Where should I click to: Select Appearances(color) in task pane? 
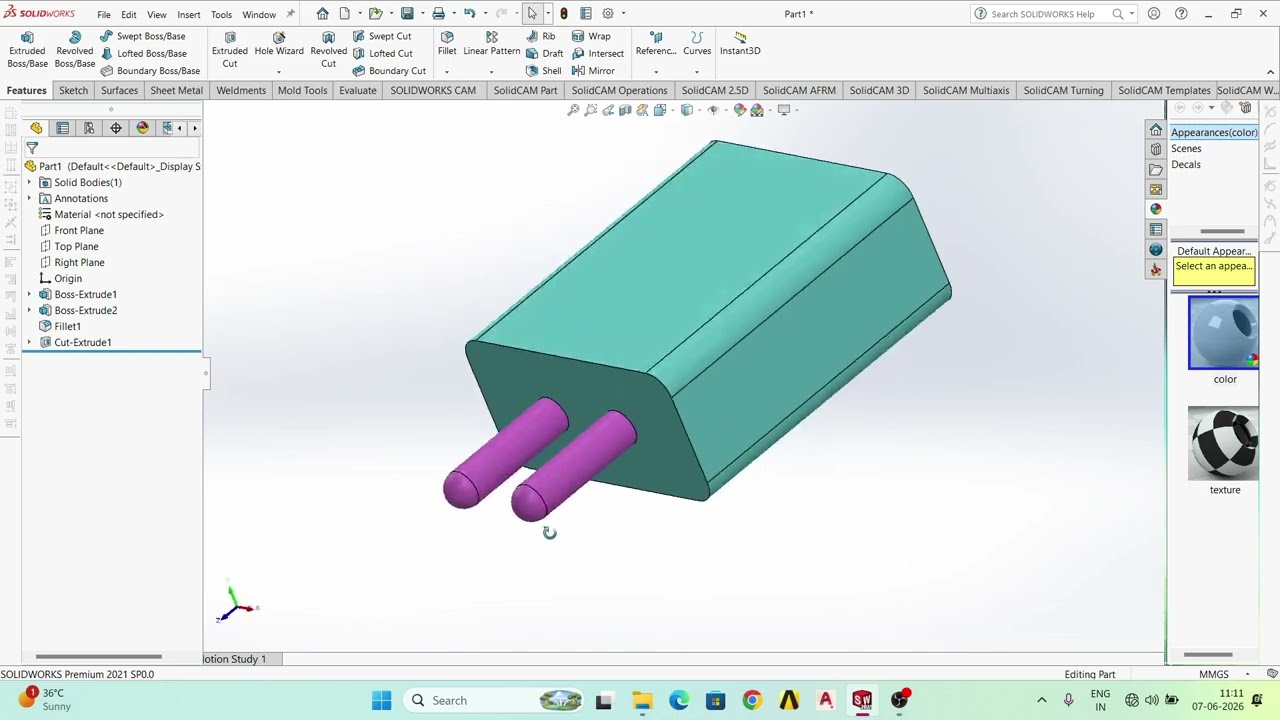[x=1214, y=132]
